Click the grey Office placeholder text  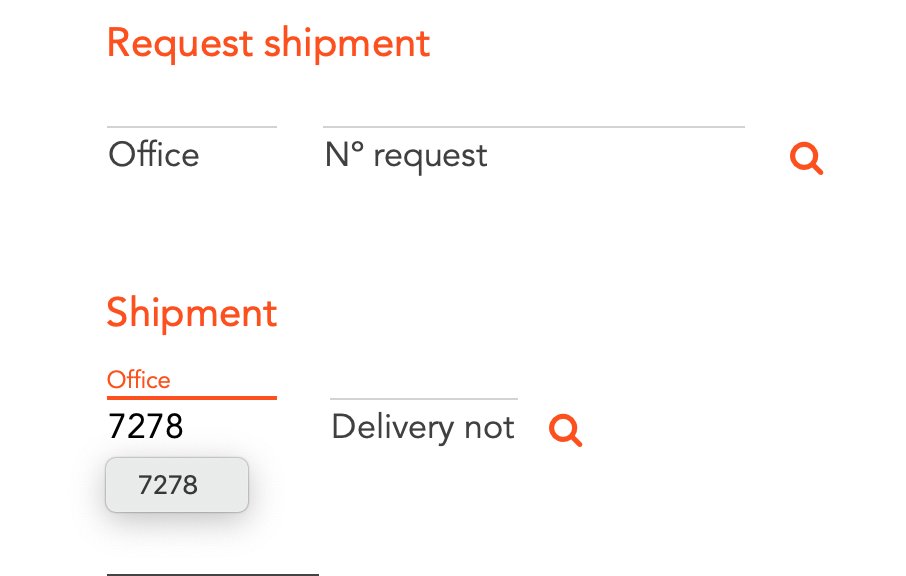(154, 155)
